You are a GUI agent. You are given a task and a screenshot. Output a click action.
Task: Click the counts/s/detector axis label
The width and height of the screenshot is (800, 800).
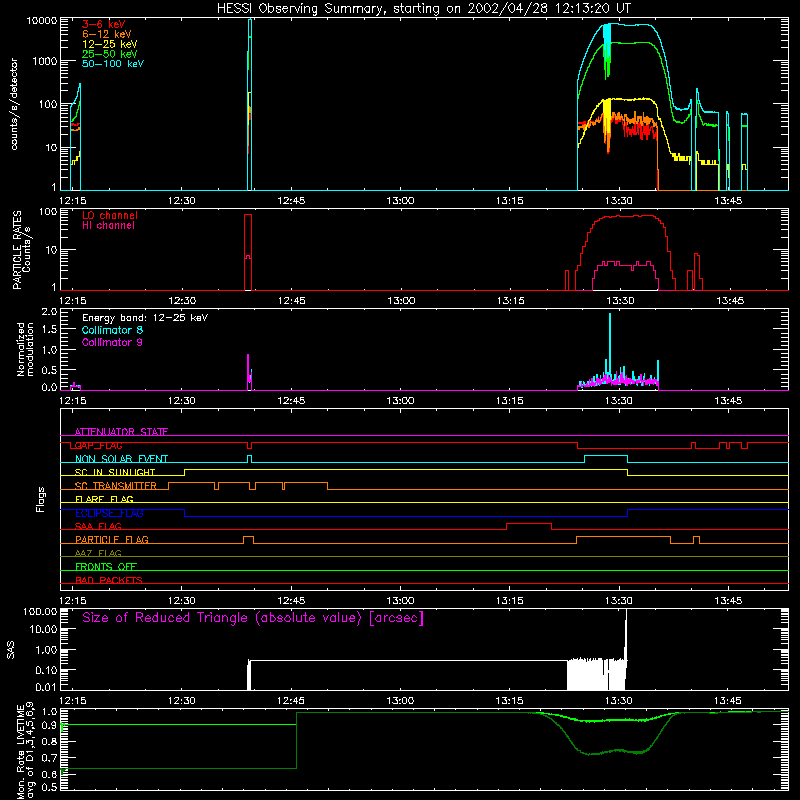(14, 104)
